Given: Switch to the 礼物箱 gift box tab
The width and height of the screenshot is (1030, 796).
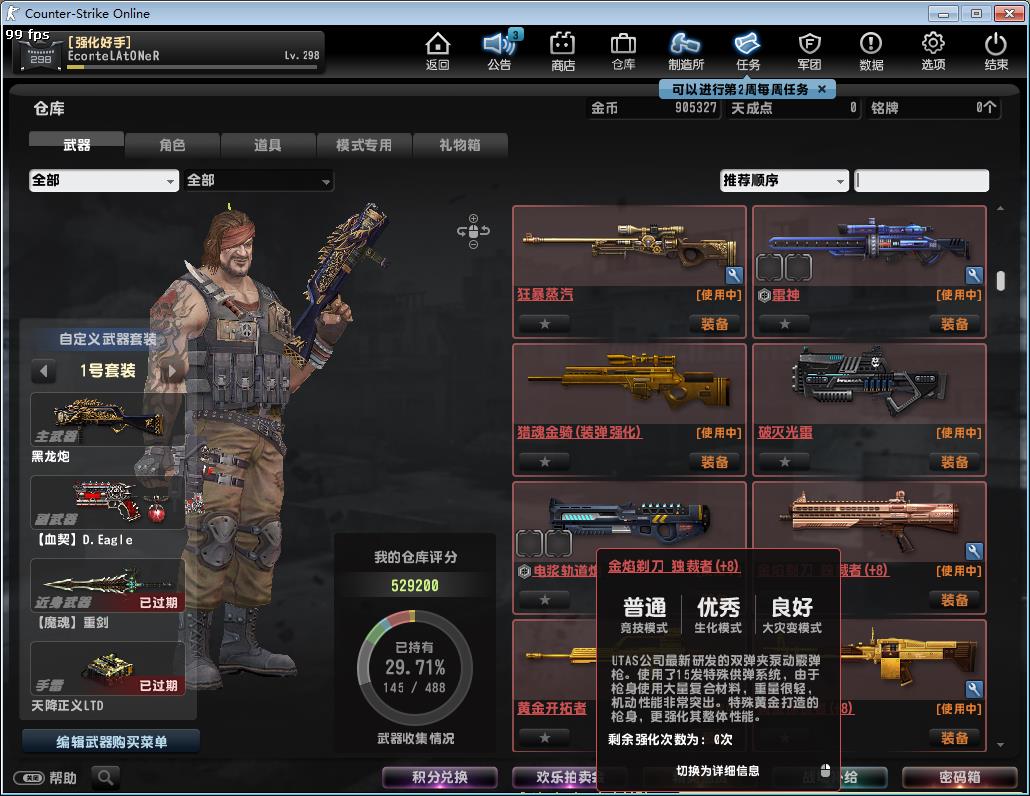Looking at the screenshot, I should coord(460,145).
